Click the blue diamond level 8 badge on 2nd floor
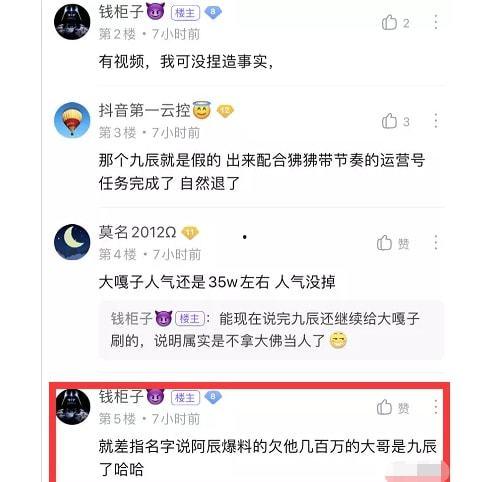Screen dimensions: 488x482 click(x=213, y=13)
